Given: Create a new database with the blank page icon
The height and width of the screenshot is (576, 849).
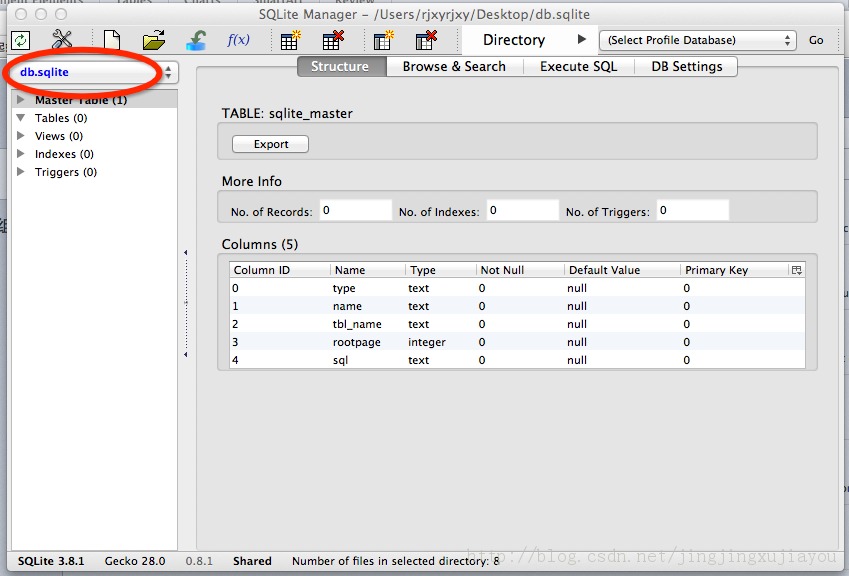Looking at the screenshot, I should click(112, 40).
